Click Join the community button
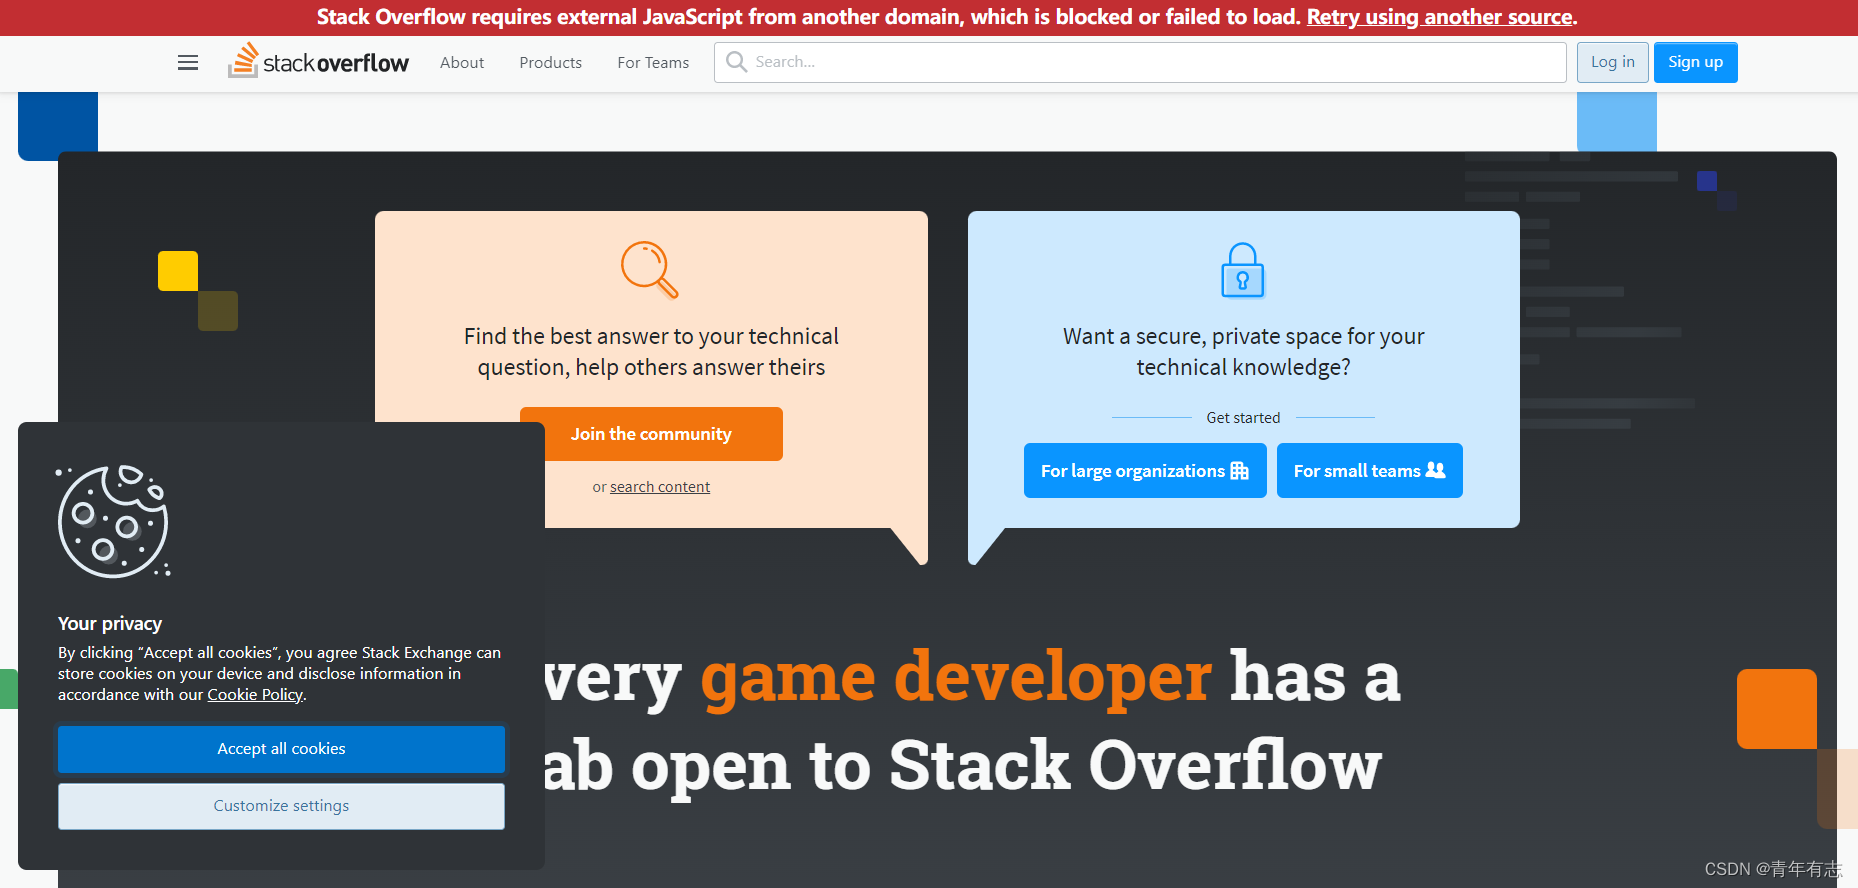1858x888 pixels. (651, 434)
